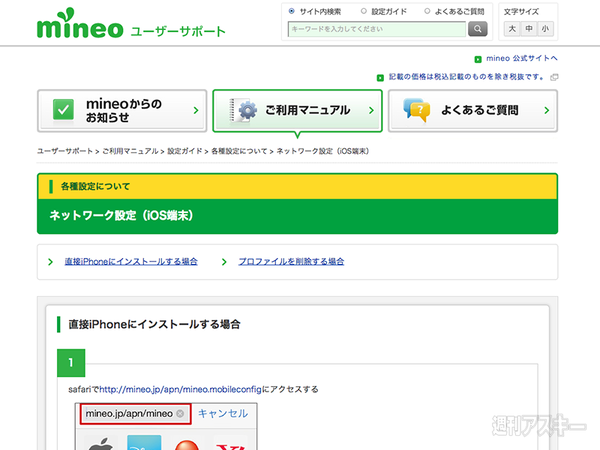
Task: Click the search magnifier button
Action: click(x=478, y=29)
